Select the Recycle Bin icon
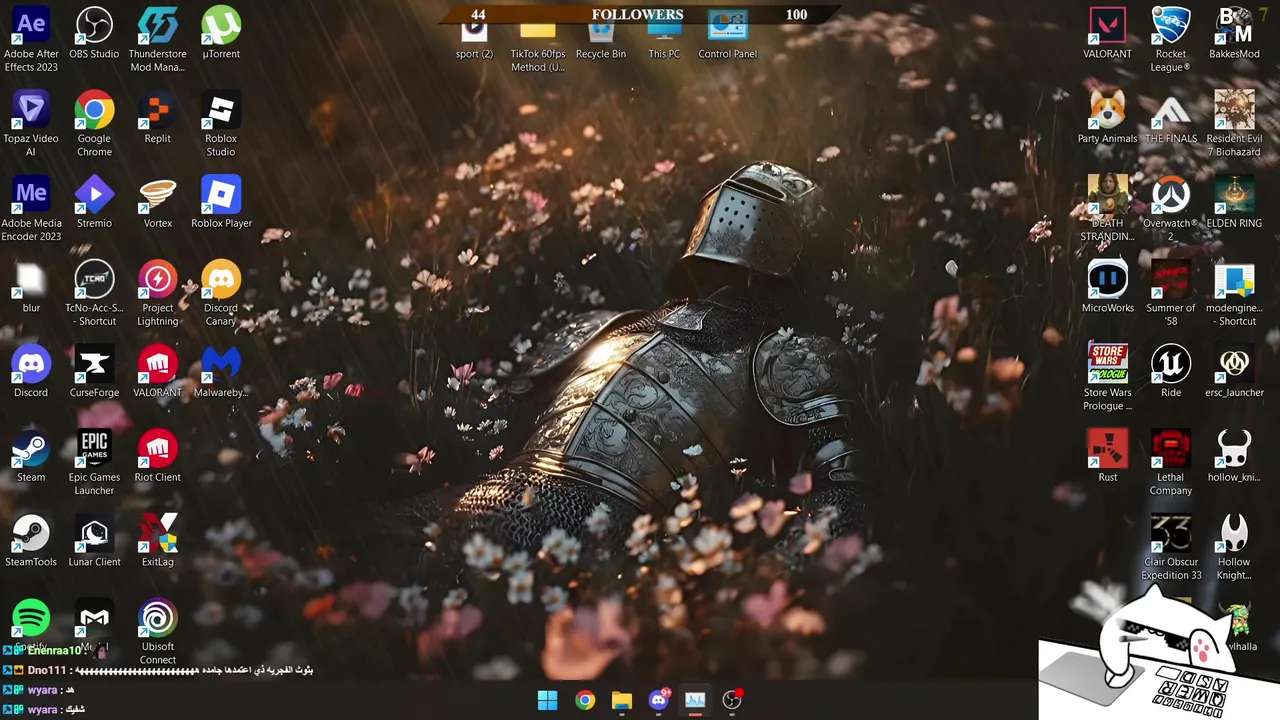 pos(601,40)
